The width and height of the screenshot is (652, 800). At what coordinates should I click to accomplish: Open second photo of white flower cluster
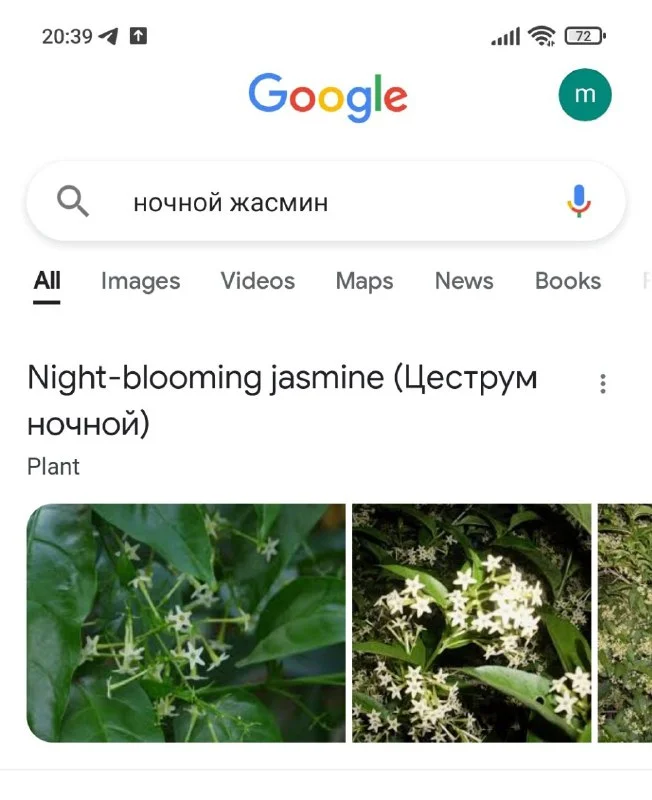(471, 623)
